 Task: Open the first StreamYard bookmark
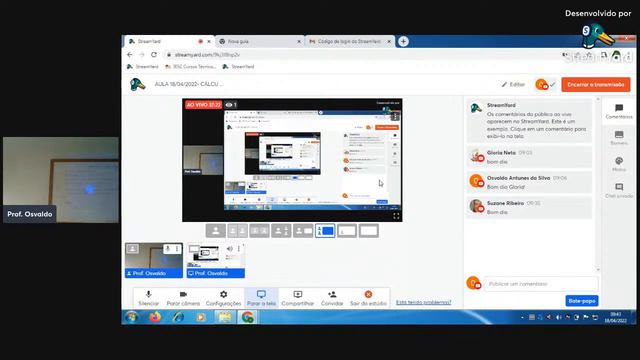142,67
